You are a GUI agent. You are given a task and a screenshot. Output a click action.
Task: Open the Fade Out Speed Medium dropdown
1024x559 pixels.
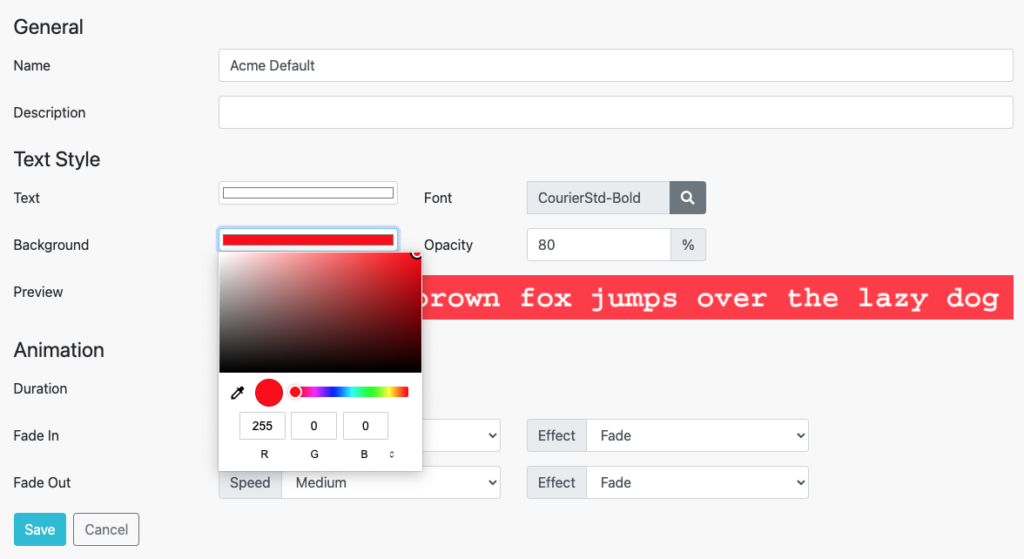[391, 483]
